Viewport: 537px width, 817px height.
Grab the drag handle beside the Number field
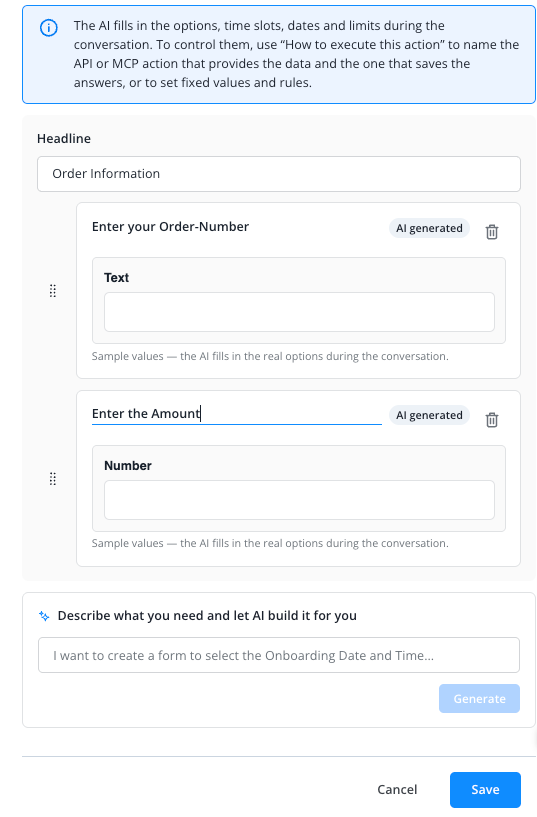coord(53,479)
